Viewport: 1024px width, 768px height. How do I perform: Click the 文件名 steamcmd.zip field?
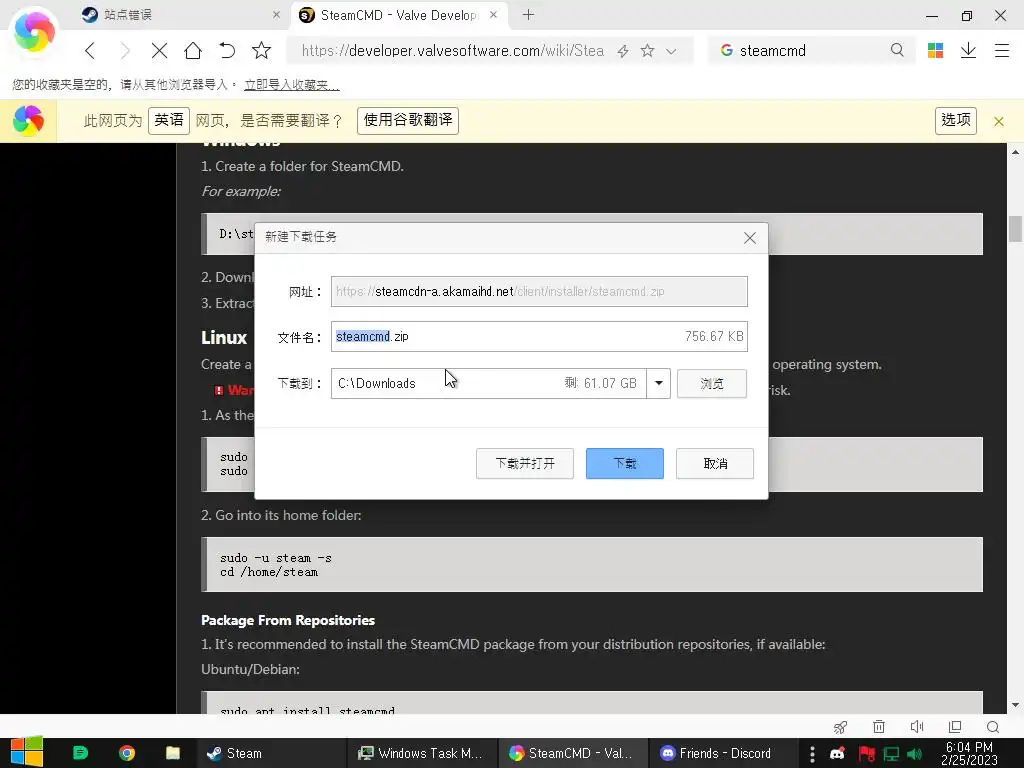coord(539,336)
